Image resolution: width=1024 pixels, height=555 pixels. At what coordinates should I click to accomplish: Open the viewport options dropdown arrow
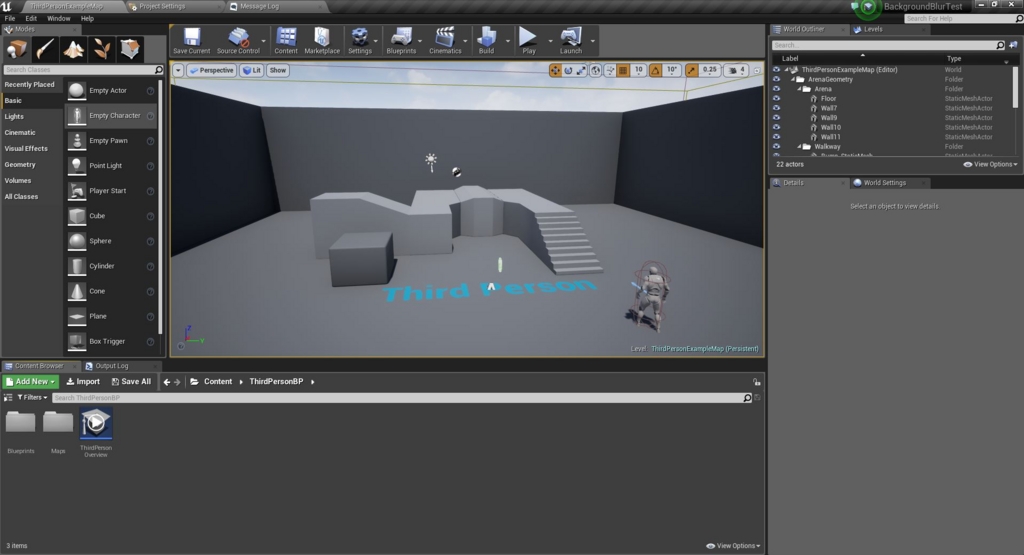[178, 70]
